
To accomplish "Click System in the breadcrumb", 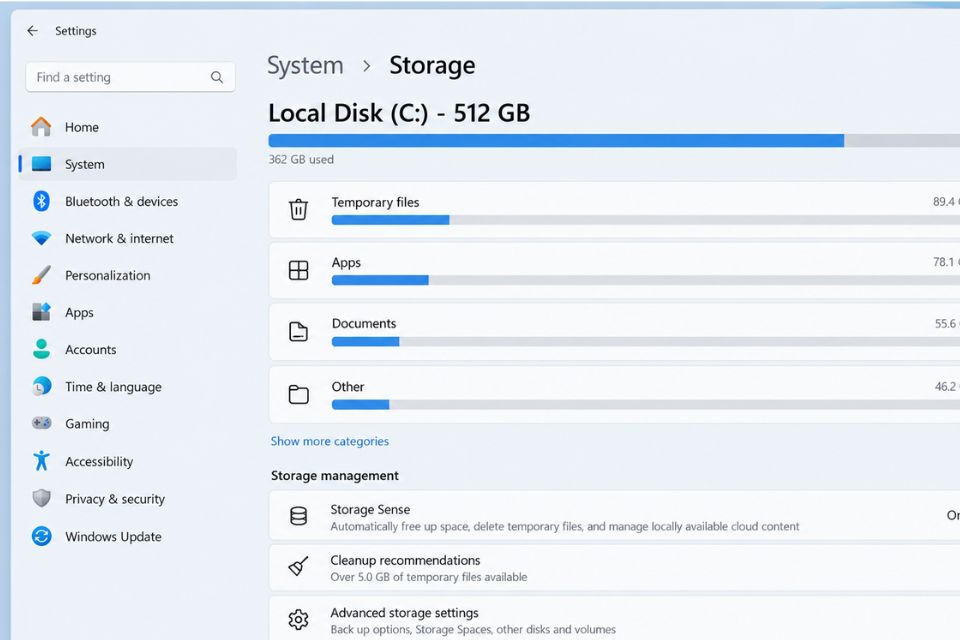I will tap(305, 66).
